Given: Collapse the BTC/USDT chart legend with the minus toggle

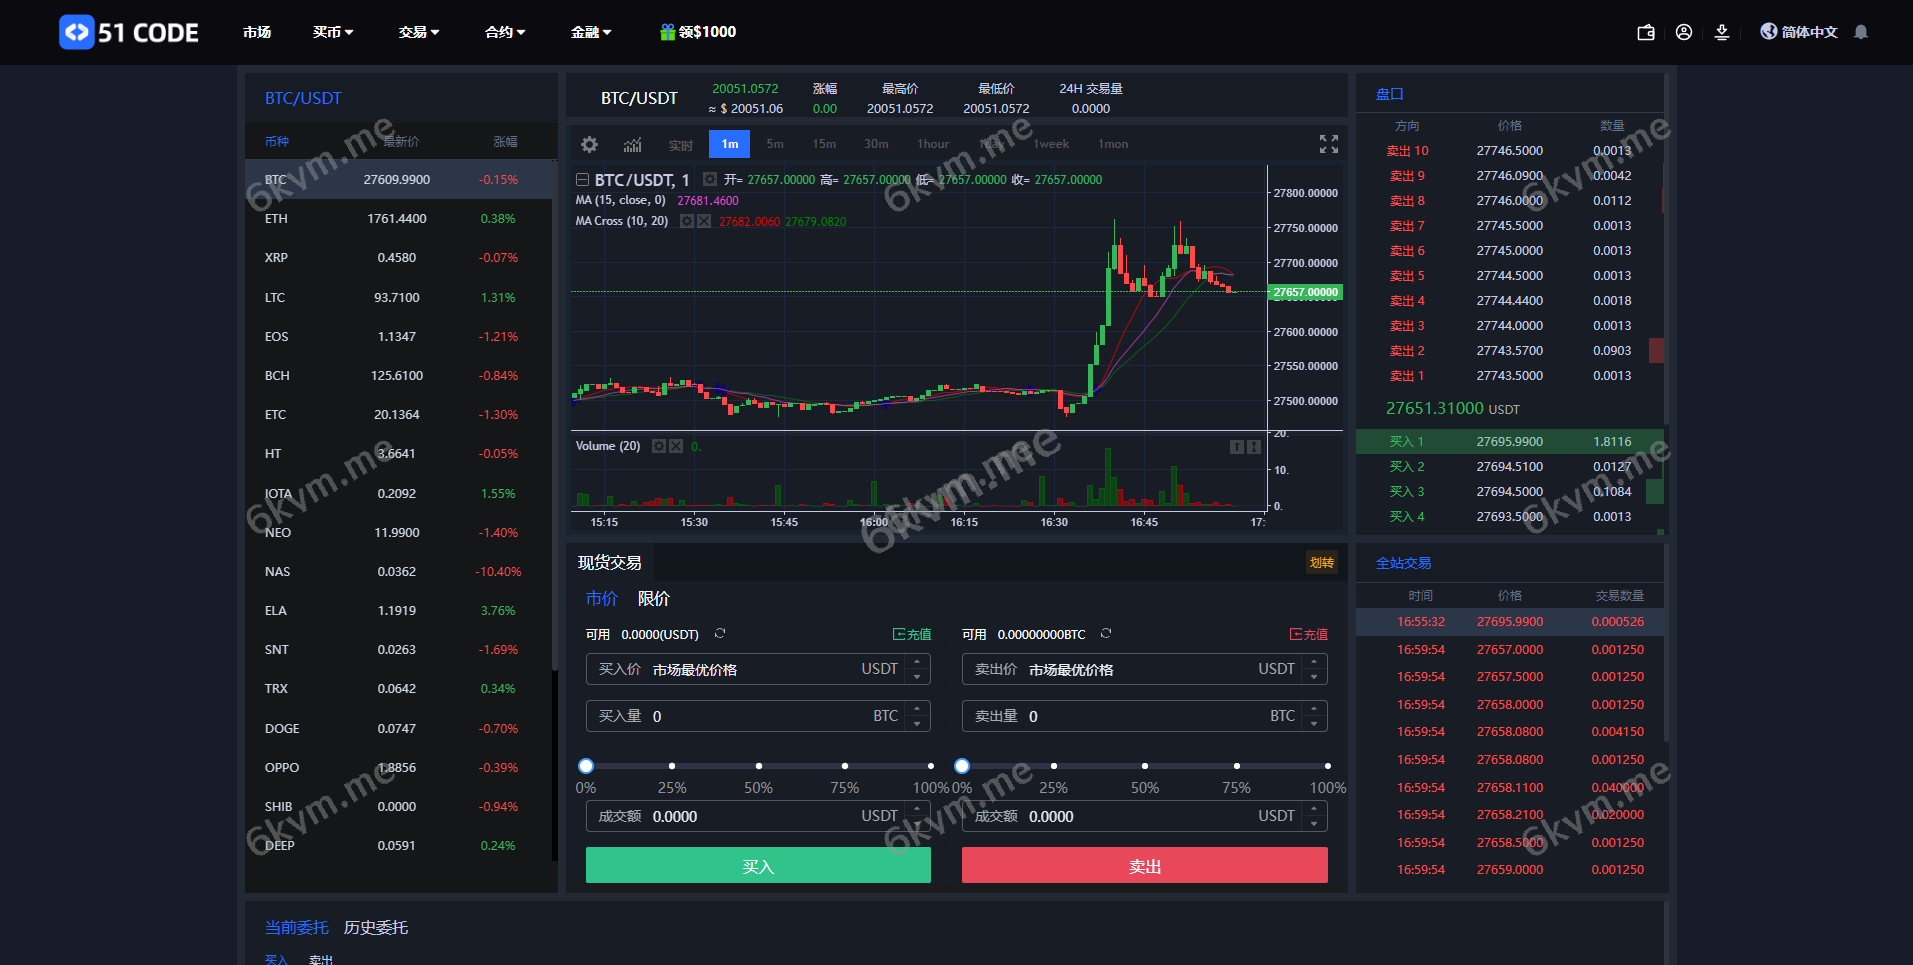Looking at the screenshot, I should click(x=582, y=179).
